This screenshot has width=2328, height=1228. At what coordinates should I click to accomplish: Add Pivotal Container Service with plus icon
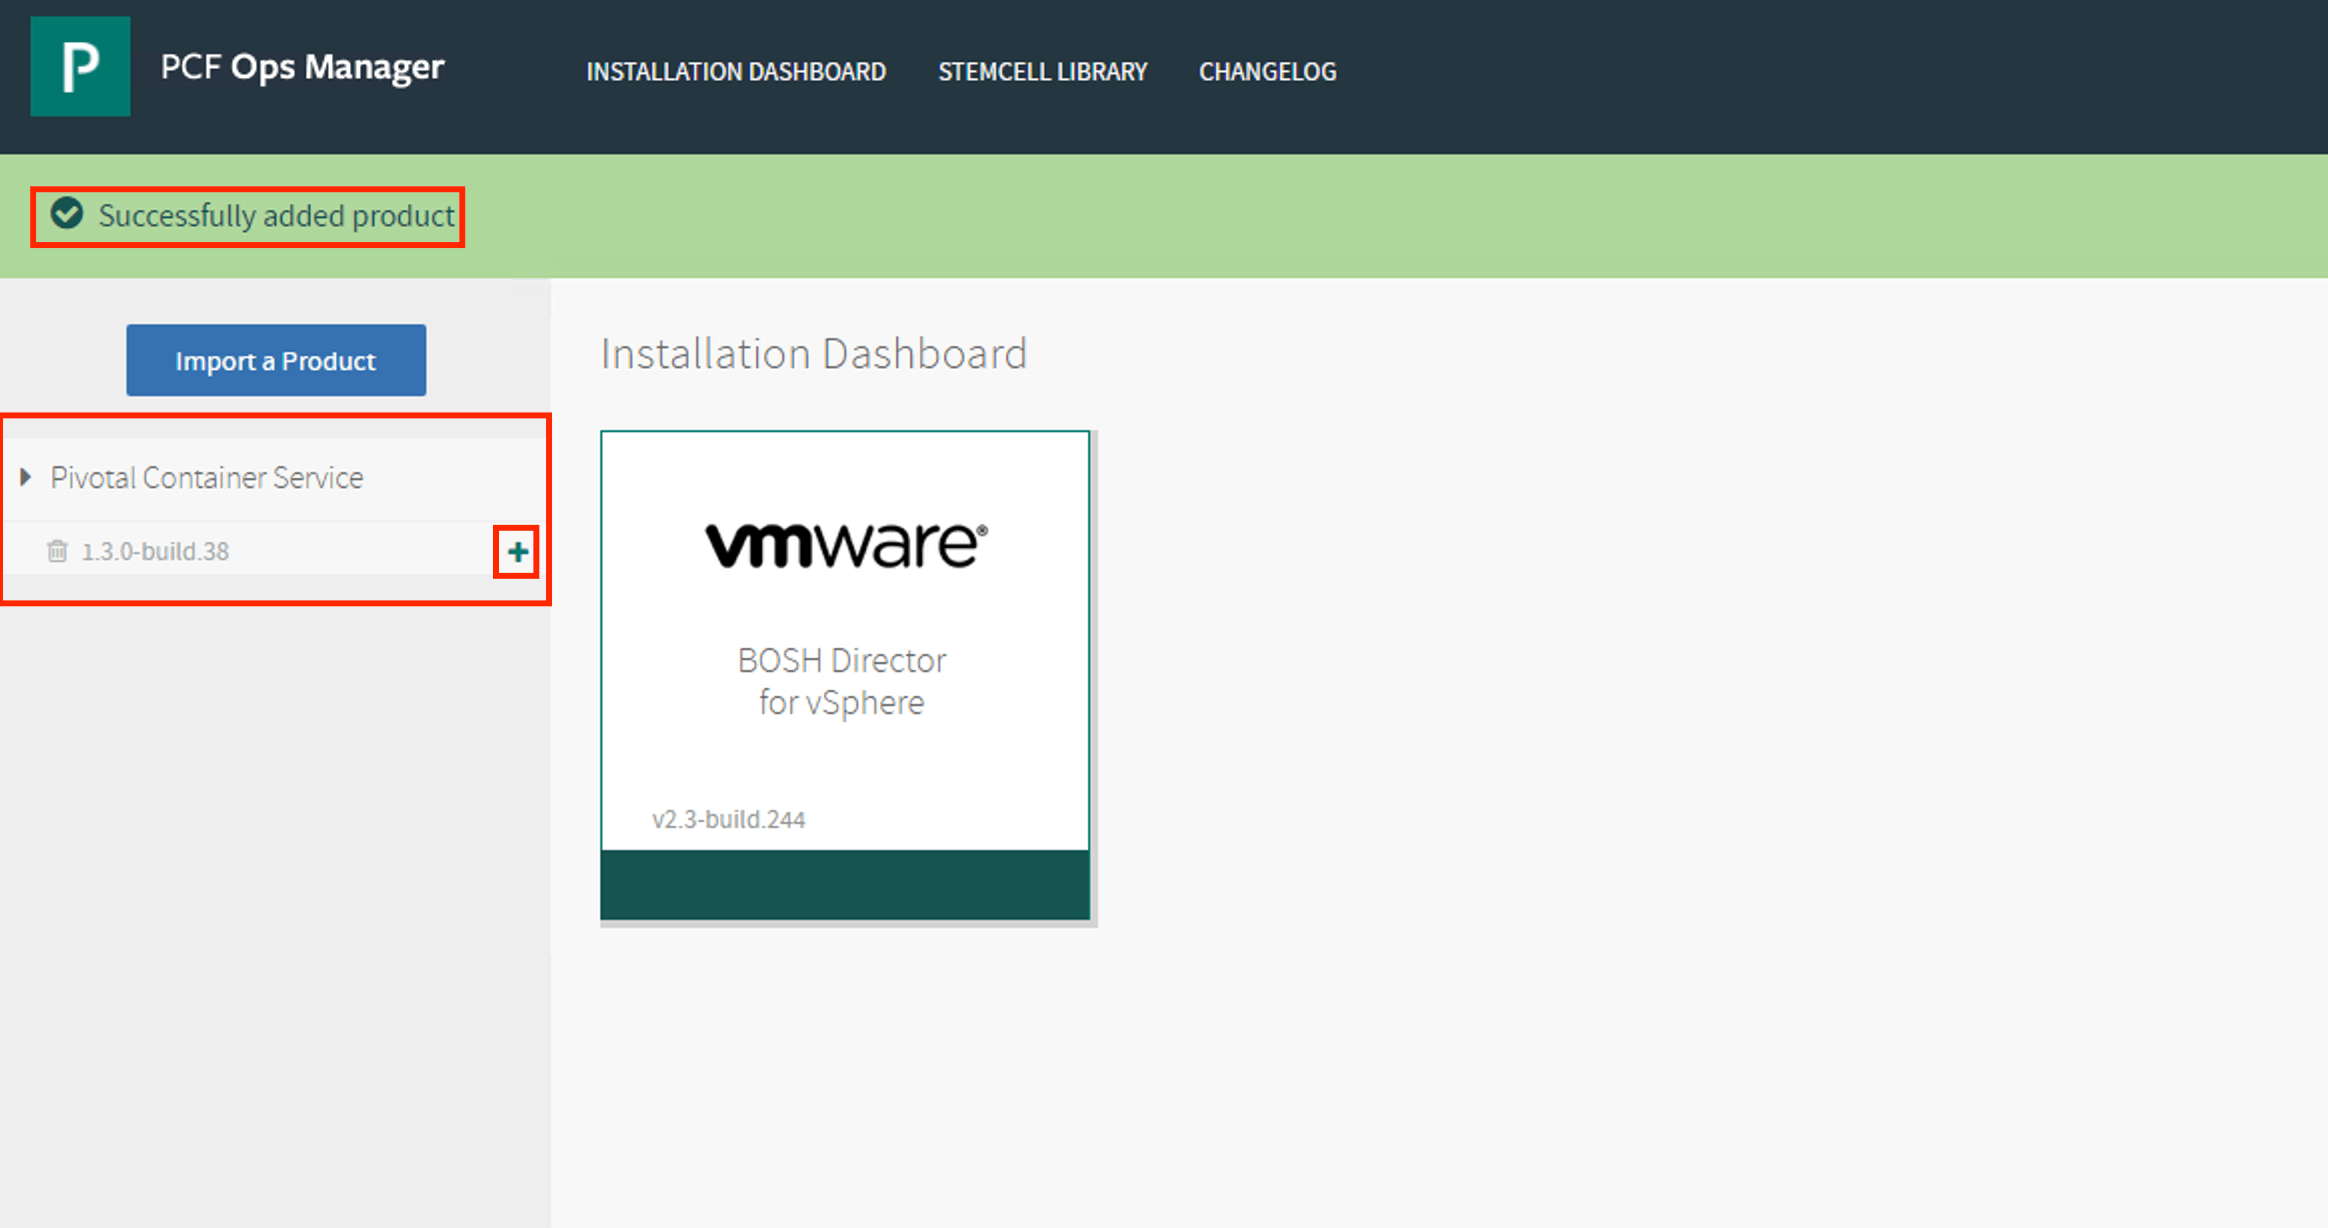(517, 552)
